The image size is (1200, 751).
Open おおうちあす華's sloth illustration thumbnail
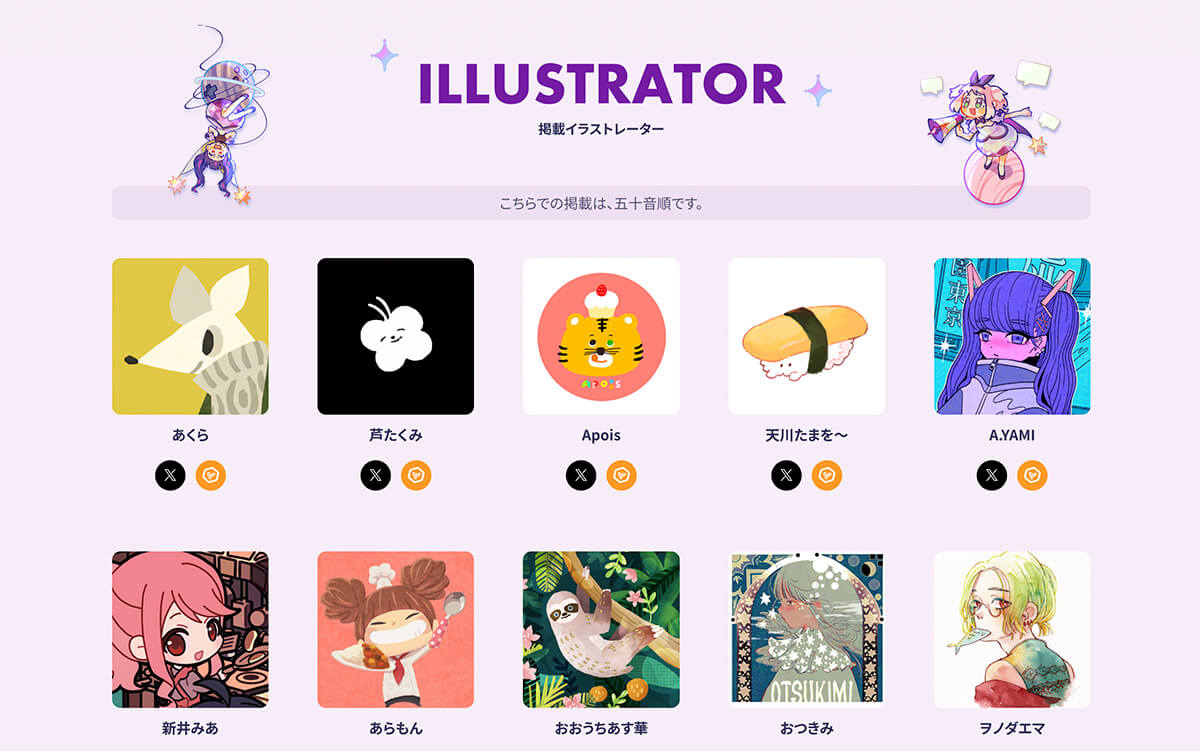point(601,630)
